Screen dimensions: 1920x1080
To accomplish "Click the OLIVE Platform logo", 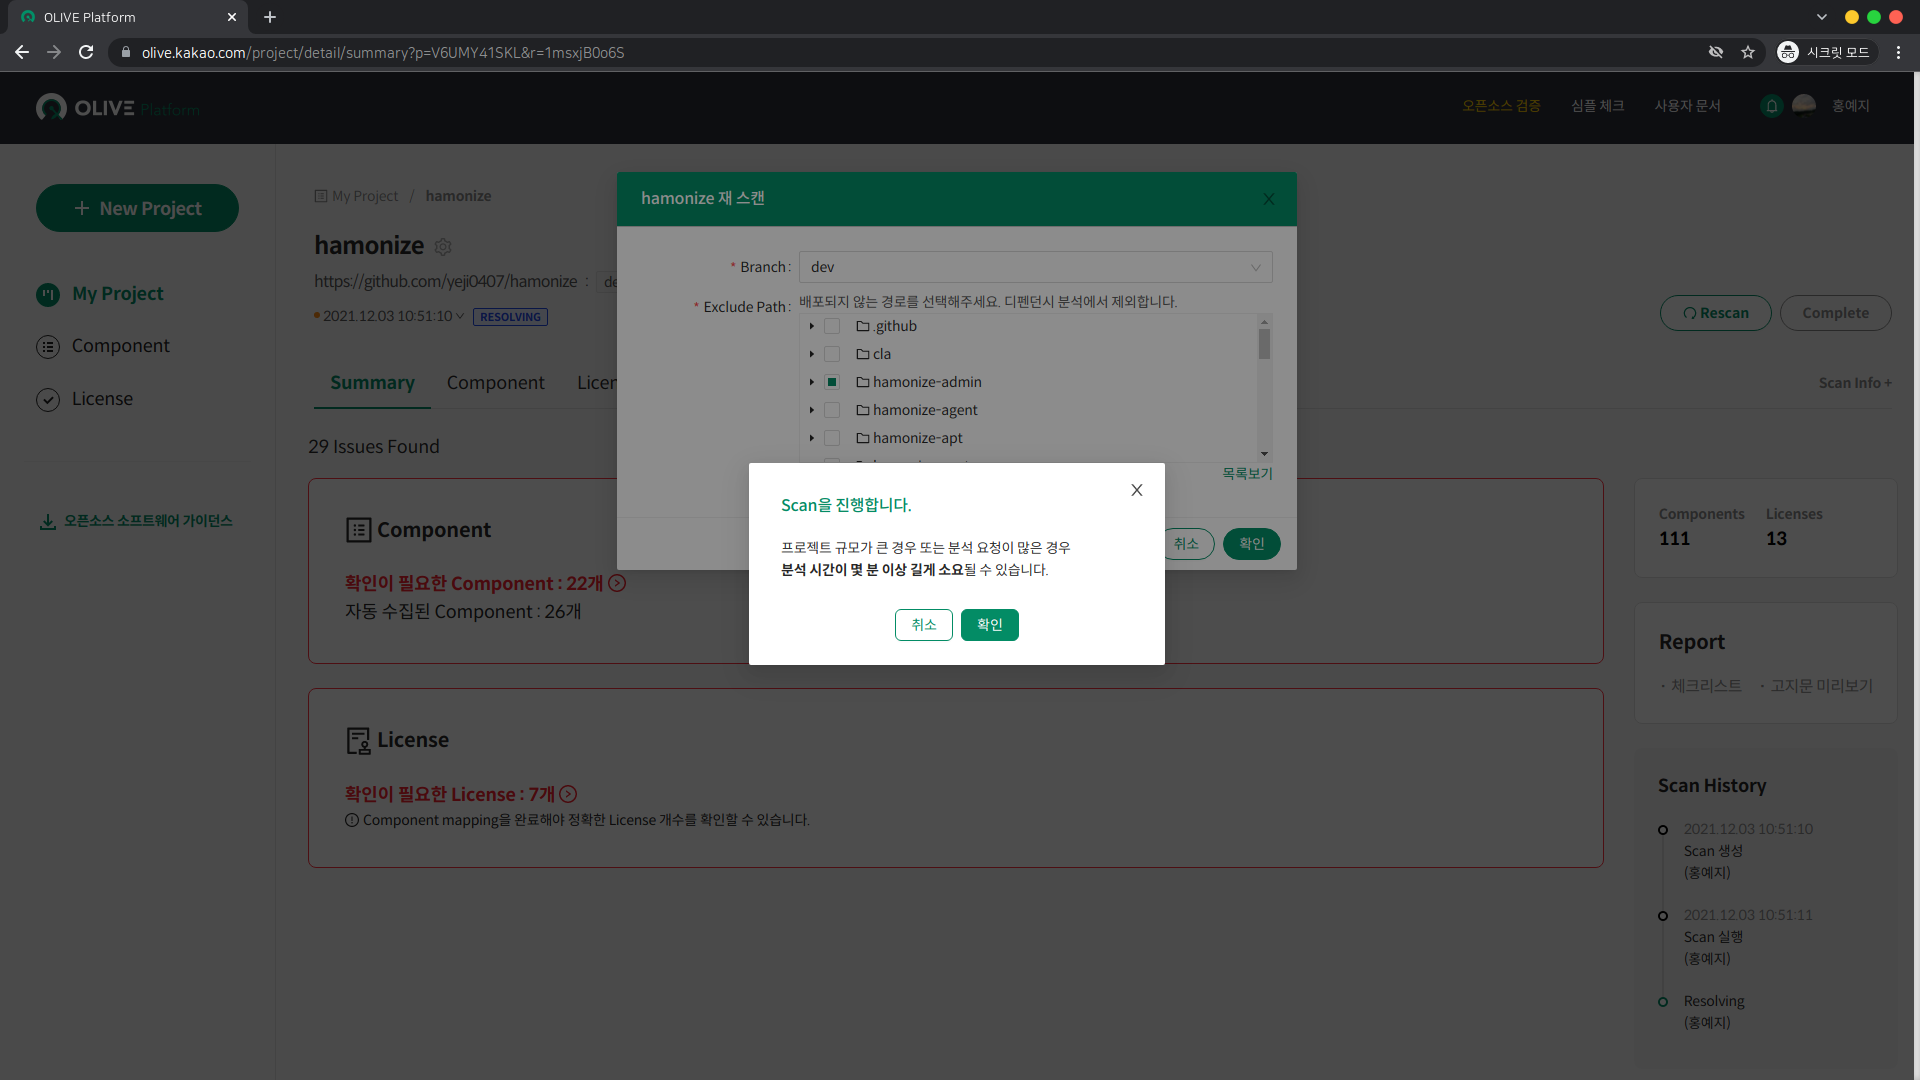I will tap(117, 108).
